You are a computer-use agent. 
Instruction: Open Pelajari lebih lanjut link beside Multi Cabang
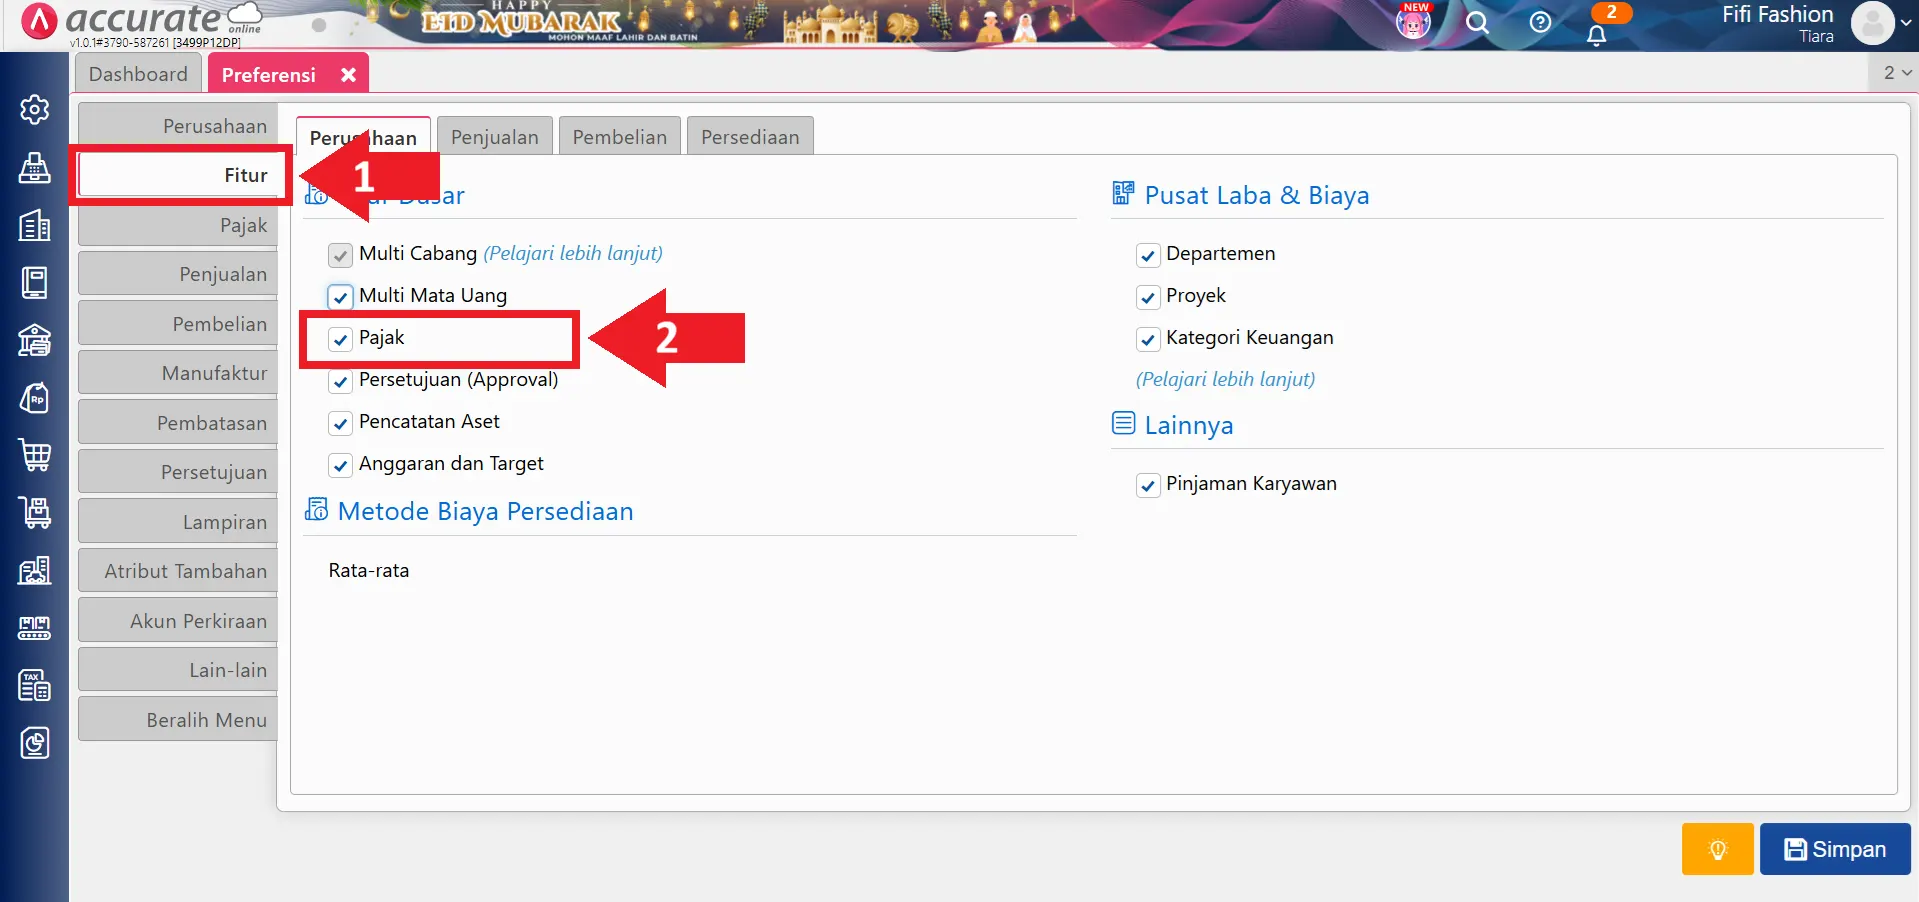click(573, 253)
